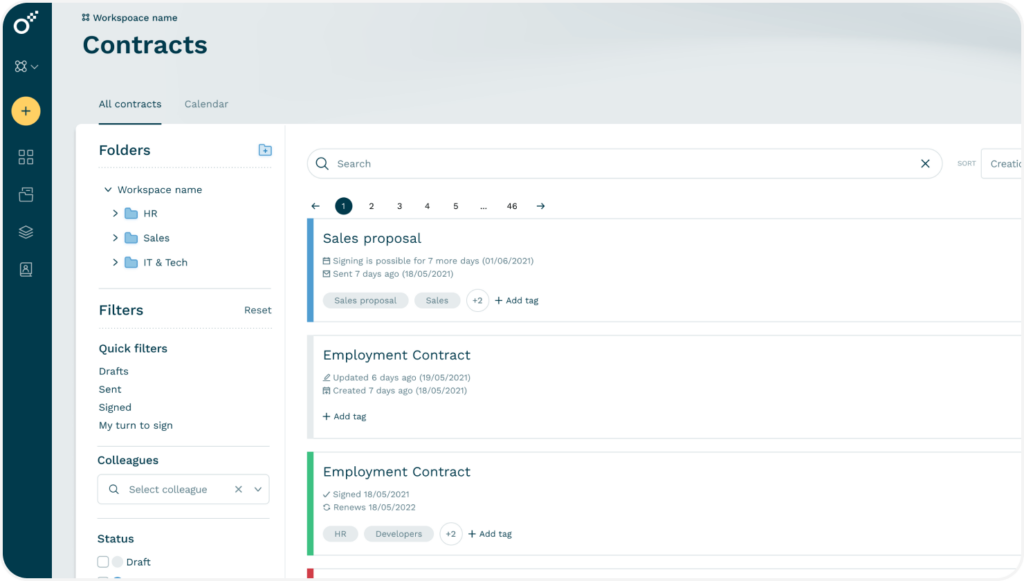The width and height of the screenshot is (1024, 581).
Task: Open the colleague dropdown arrow
Action: [258, 490]
